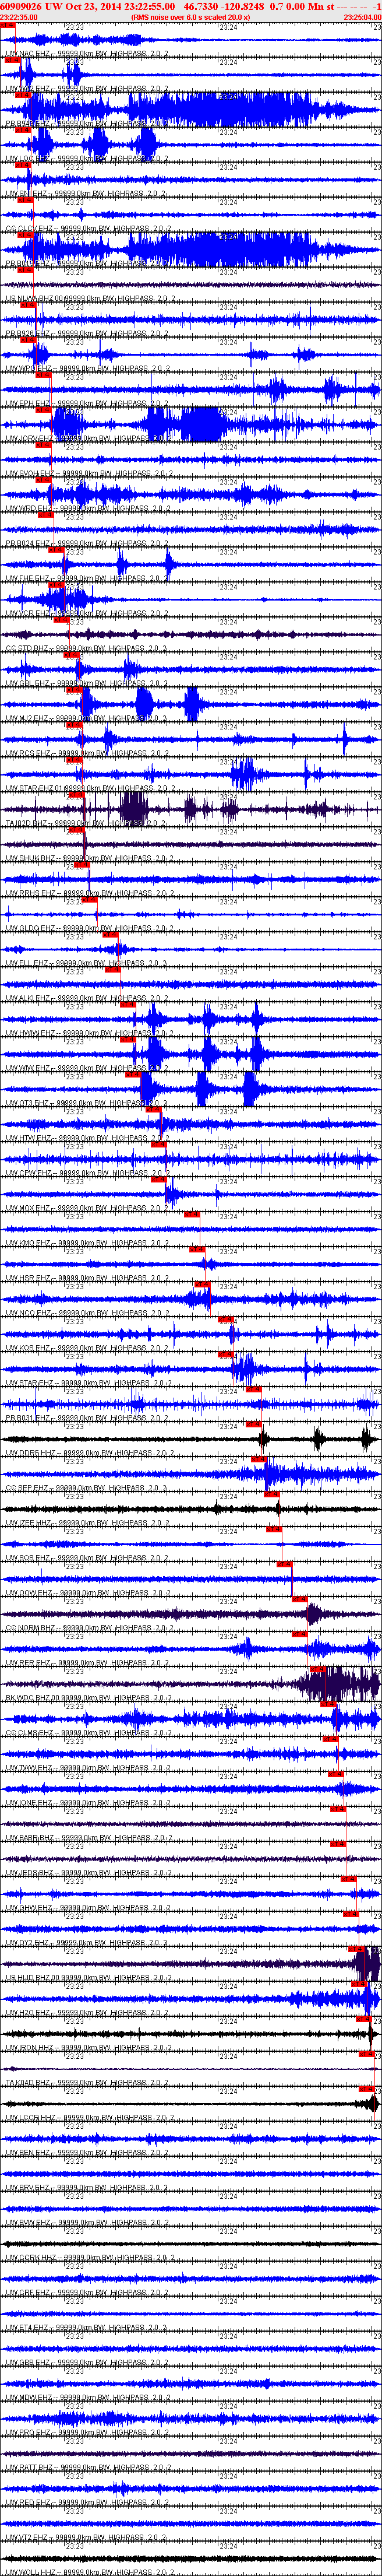Click the end time 23:25:04.00 label

click(x=362, y=17)
